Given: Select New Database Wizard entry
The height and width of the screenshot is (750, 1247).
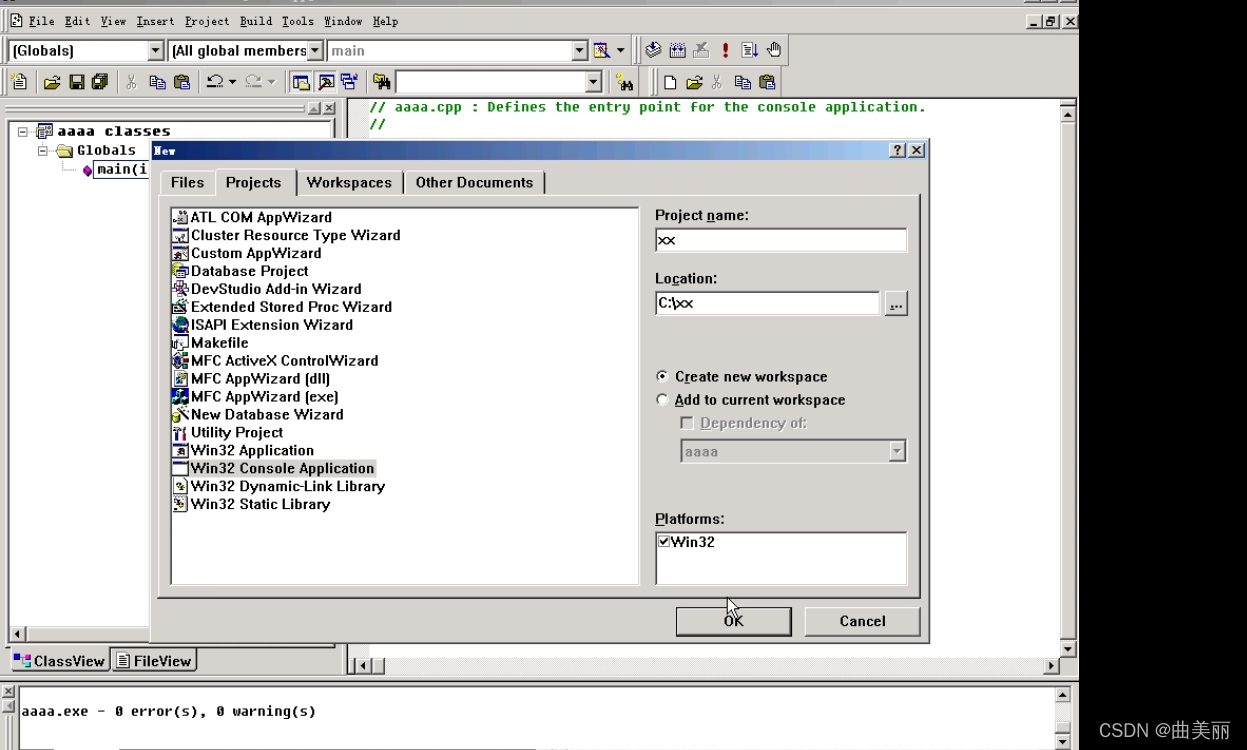Looking at the screenshot, I should tap(258, 415).
